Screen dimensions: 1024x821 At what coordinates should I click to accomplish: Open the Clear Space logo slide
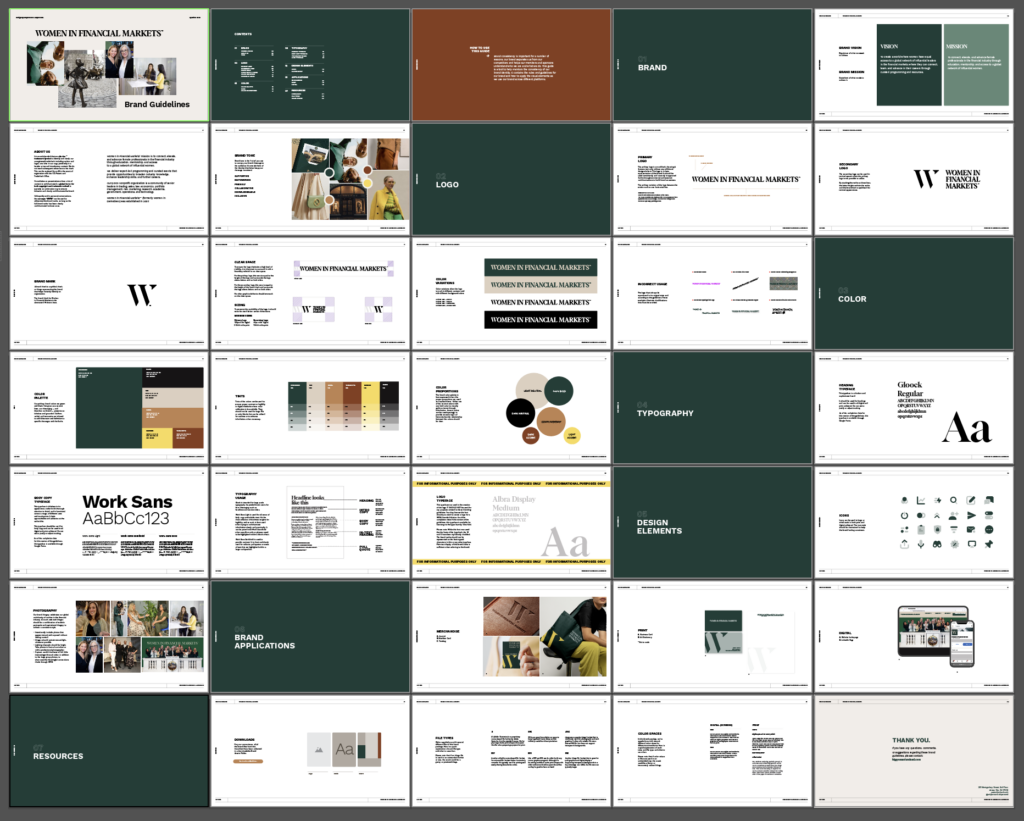click(310, 293)
